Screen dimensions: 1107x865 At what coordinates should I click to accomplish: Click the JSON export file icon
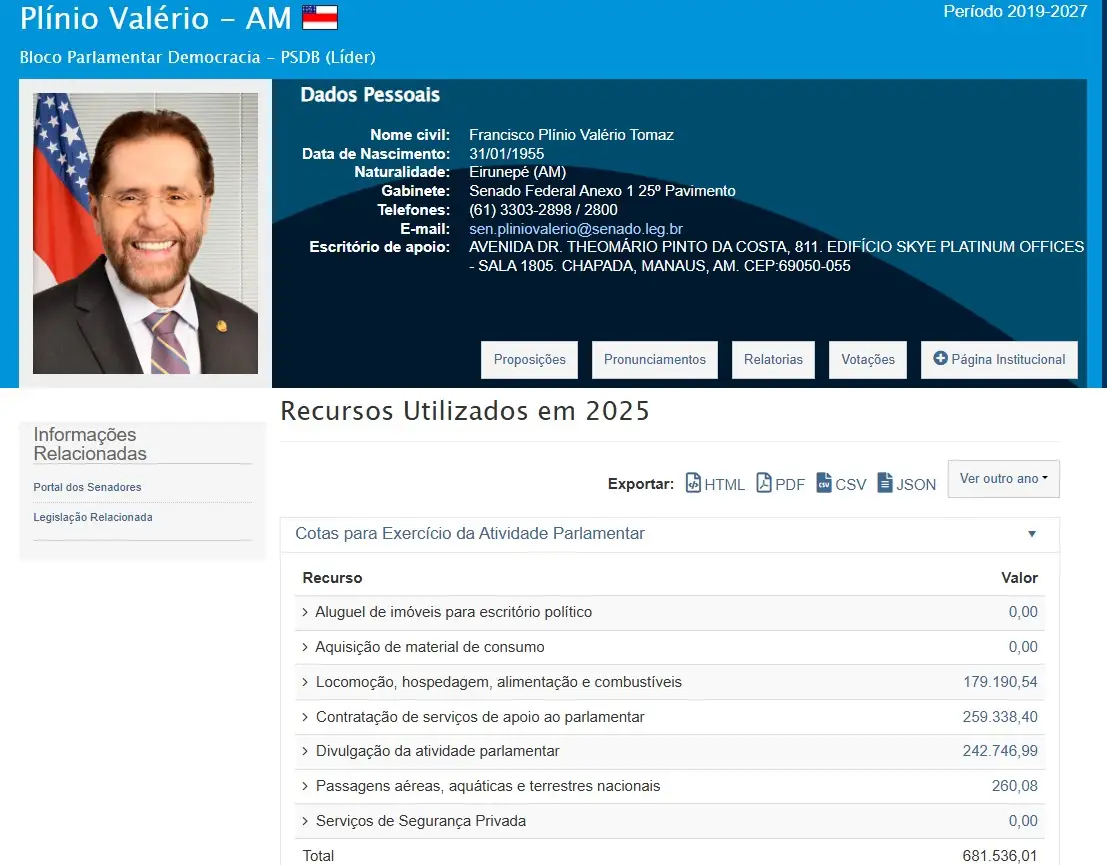tap(885, 483)
